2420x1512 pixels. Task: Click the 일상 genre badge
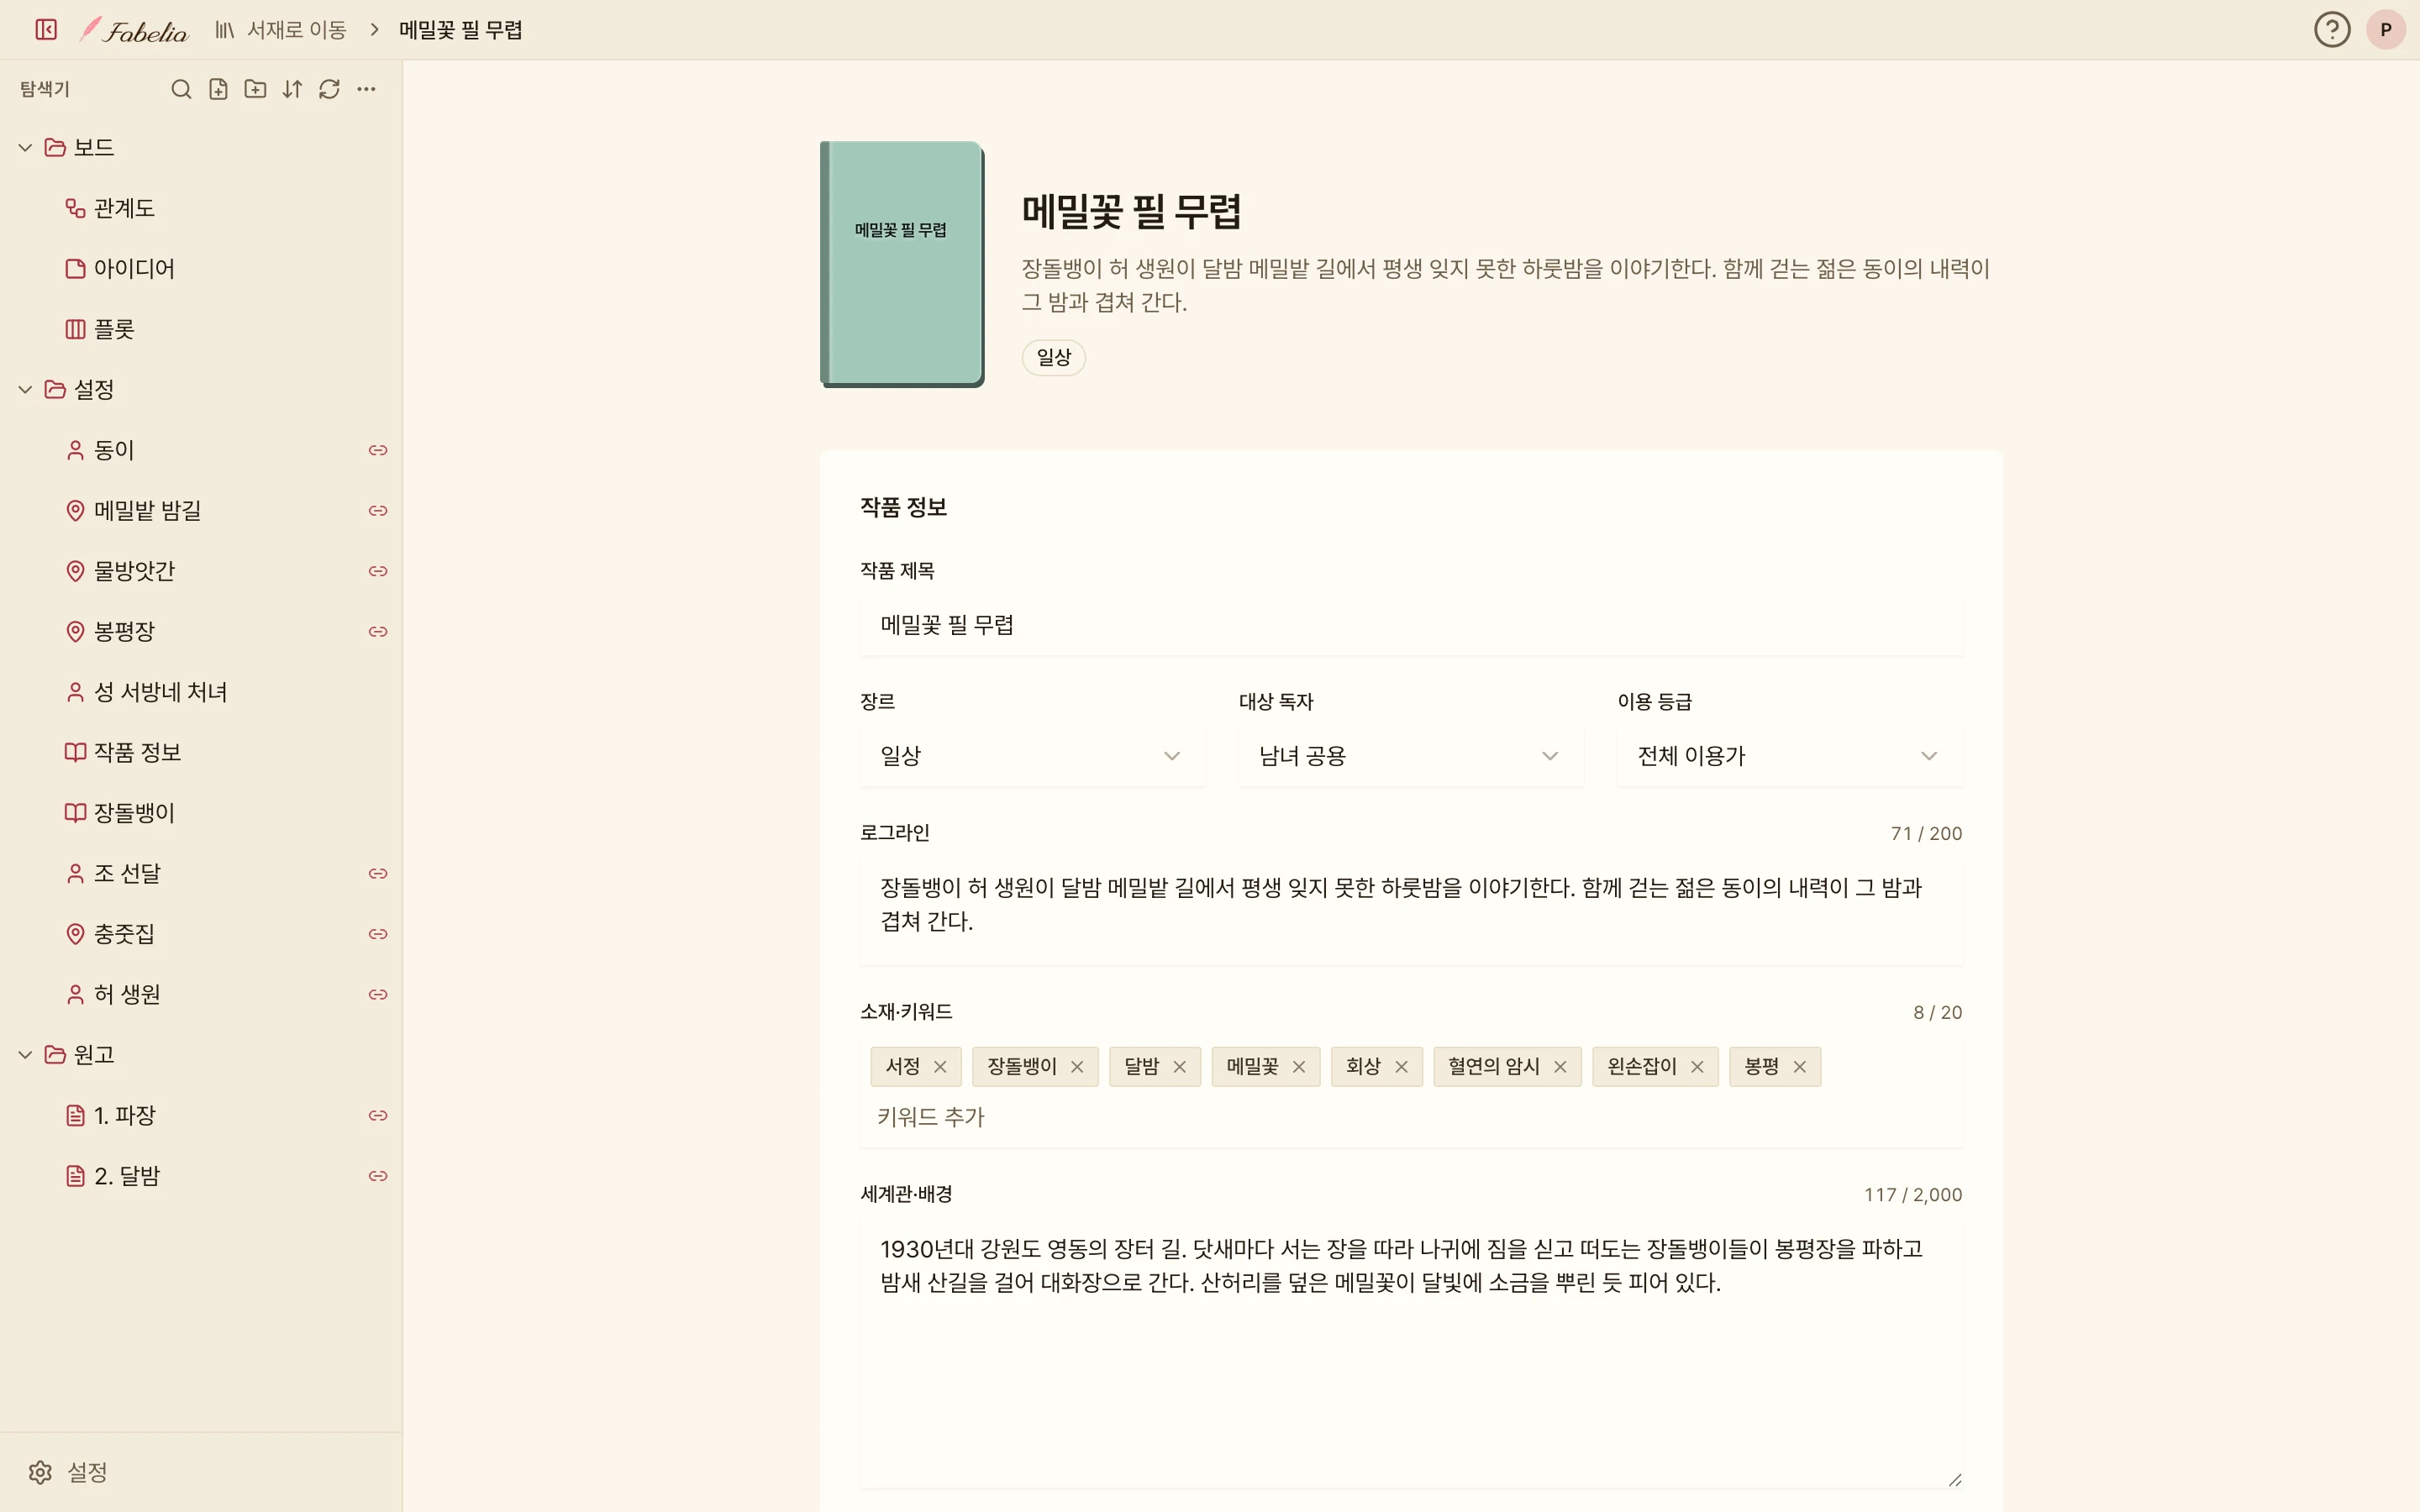pyautogui.click(x=1053, y=357)
